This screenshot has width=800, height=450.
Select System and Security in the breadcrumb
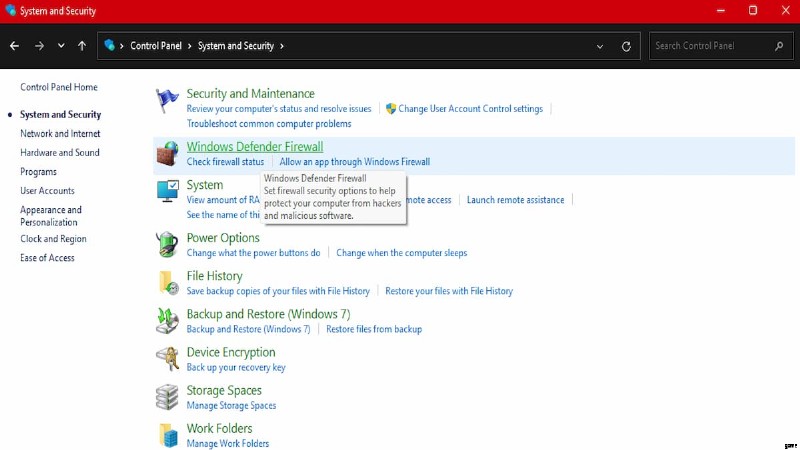click(236, 46)
